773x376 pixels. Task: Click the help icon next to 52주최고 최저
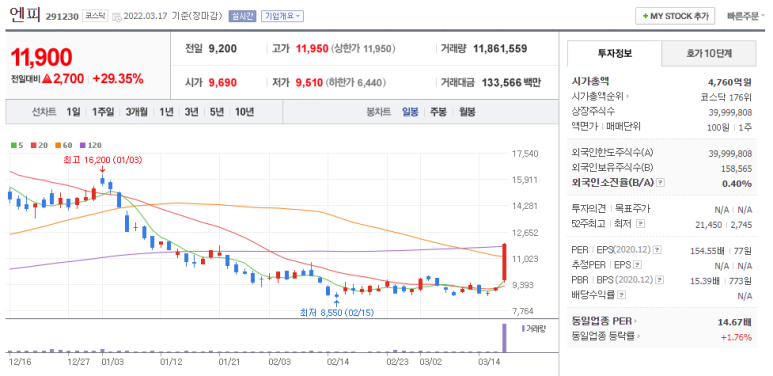[x=640, y=224]
